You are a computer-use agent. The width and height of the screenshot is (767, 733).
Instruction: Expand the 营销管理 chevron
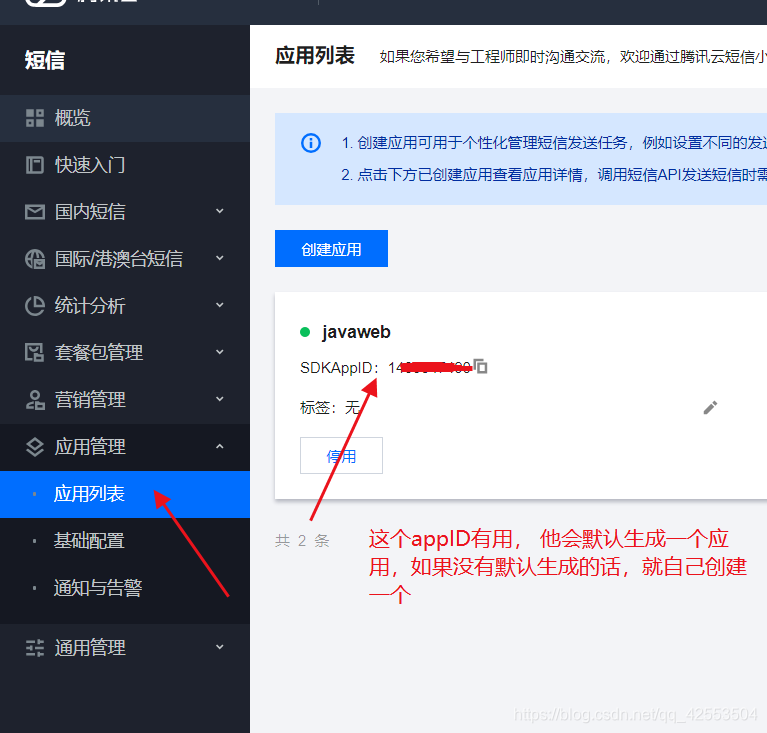click(x=220, y=399)
